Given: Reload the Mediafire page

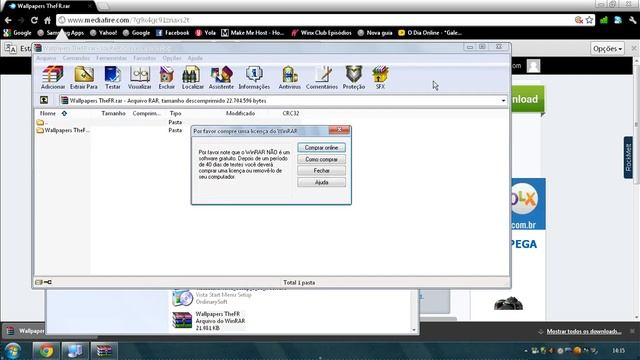Looking at the screenshot, I should [x=34, y=20].
